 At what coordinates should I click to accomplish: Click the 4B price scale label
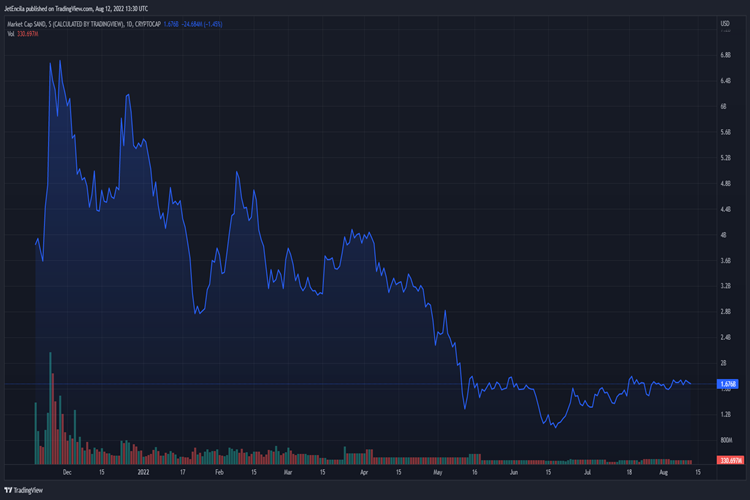click(x=724, y=235)
